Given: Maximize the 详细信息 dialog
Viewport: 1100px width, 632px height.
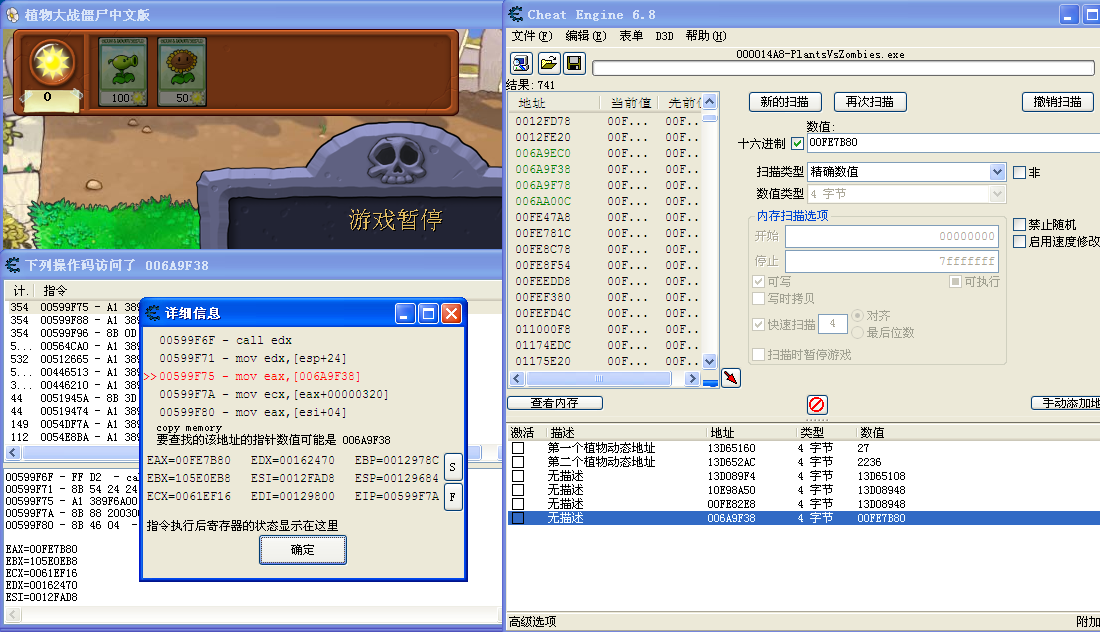Looking at the screenshot, I should click(x=428, y=314).
